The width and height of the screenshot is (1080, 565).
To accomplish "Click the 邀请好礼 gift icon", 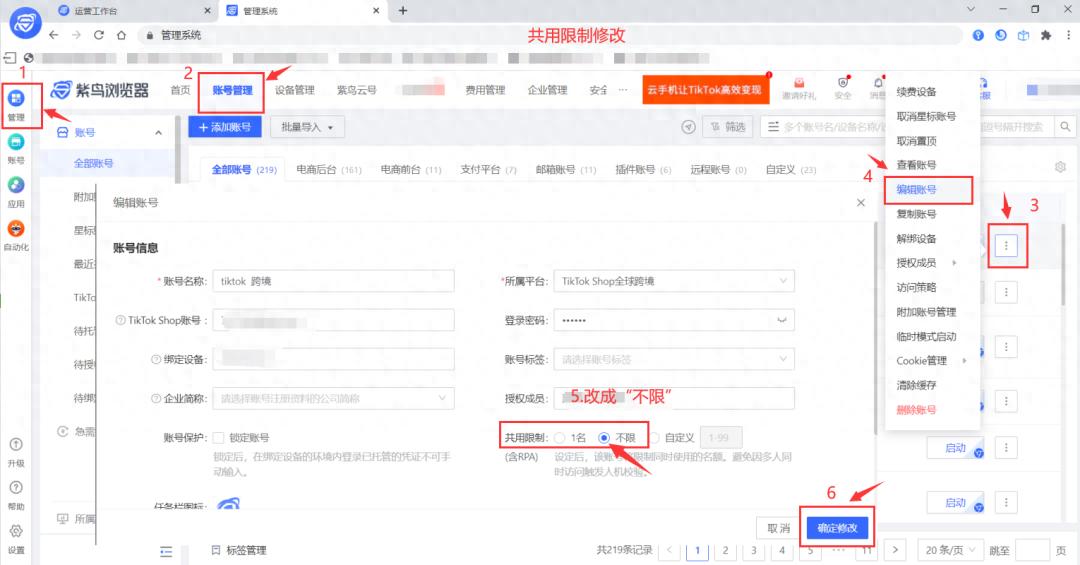I will 799,83.
